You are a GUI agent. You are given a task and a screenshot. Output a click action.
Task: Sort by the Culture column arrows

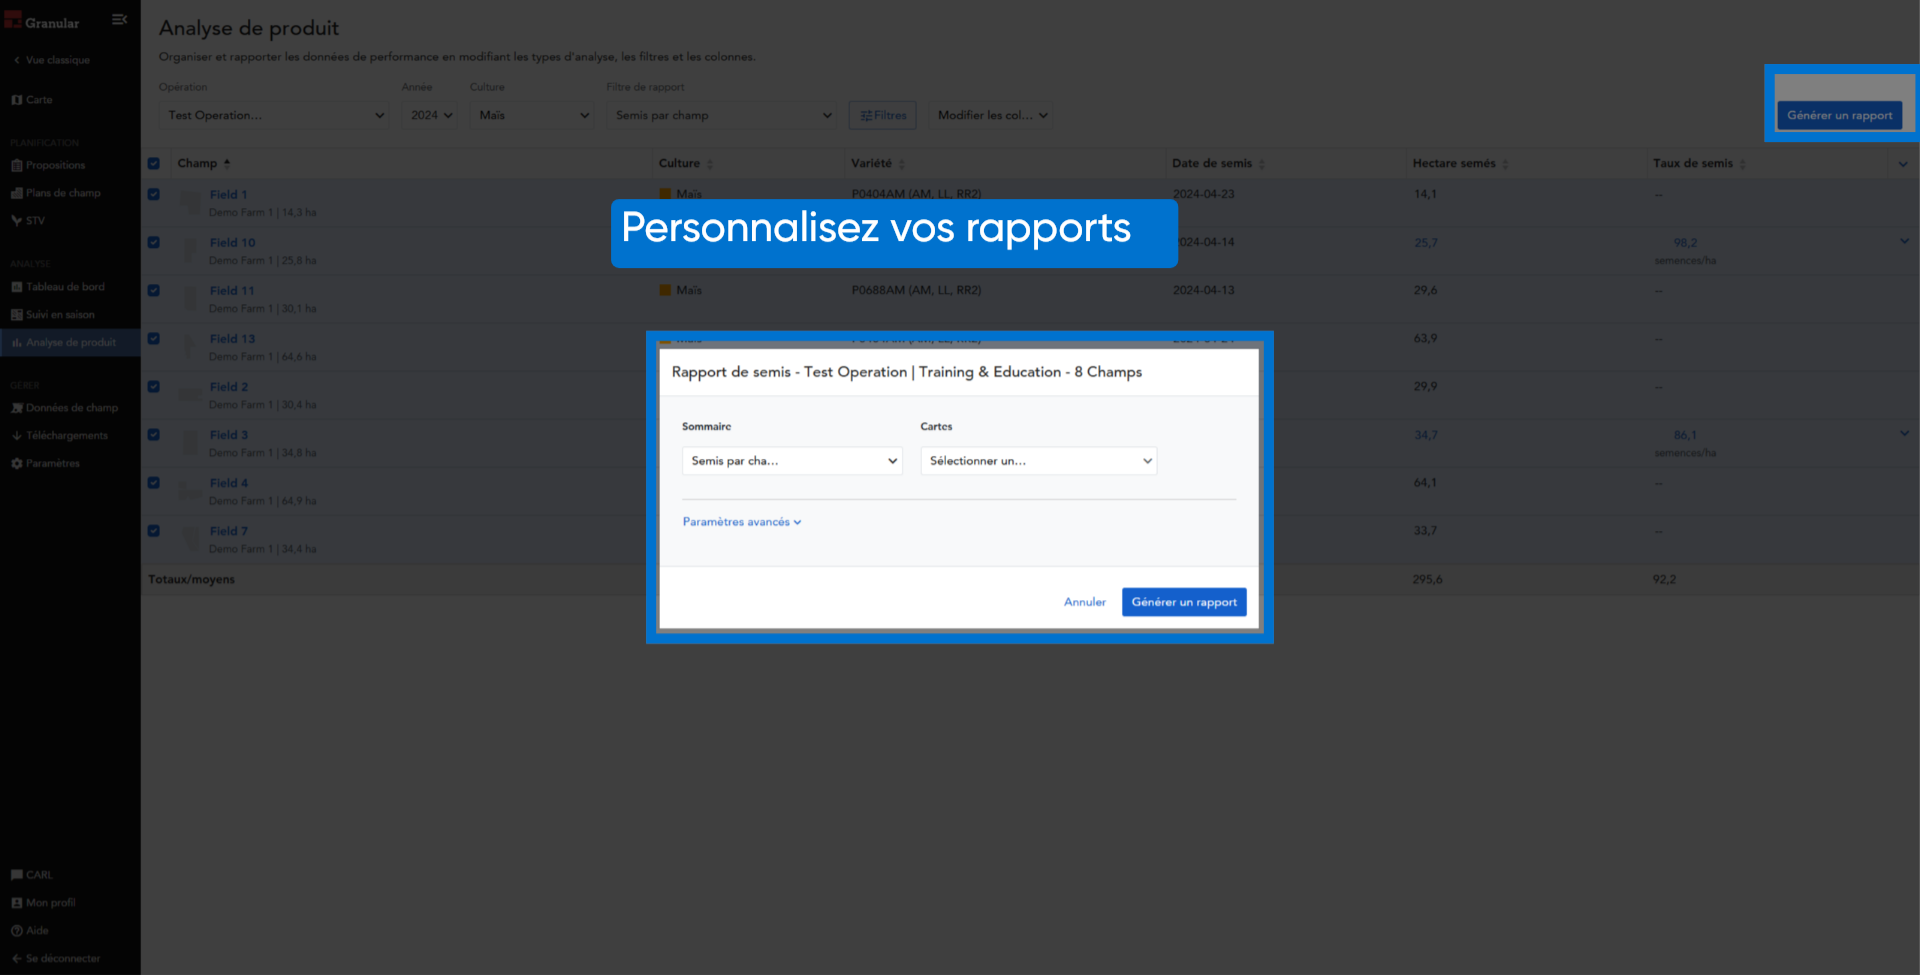pos(710,164)
